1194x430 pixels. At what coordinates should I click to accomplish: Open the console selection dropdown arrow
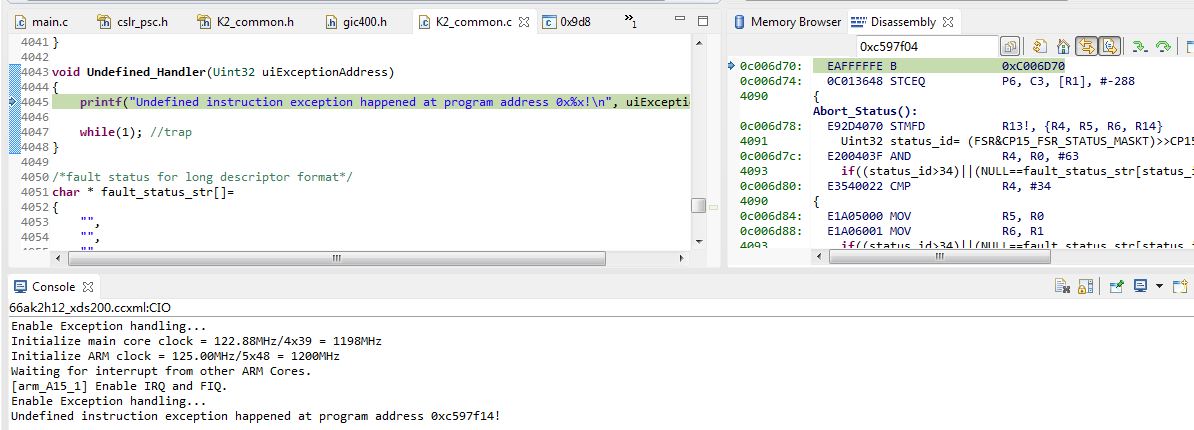click(x=1159, y=286)
